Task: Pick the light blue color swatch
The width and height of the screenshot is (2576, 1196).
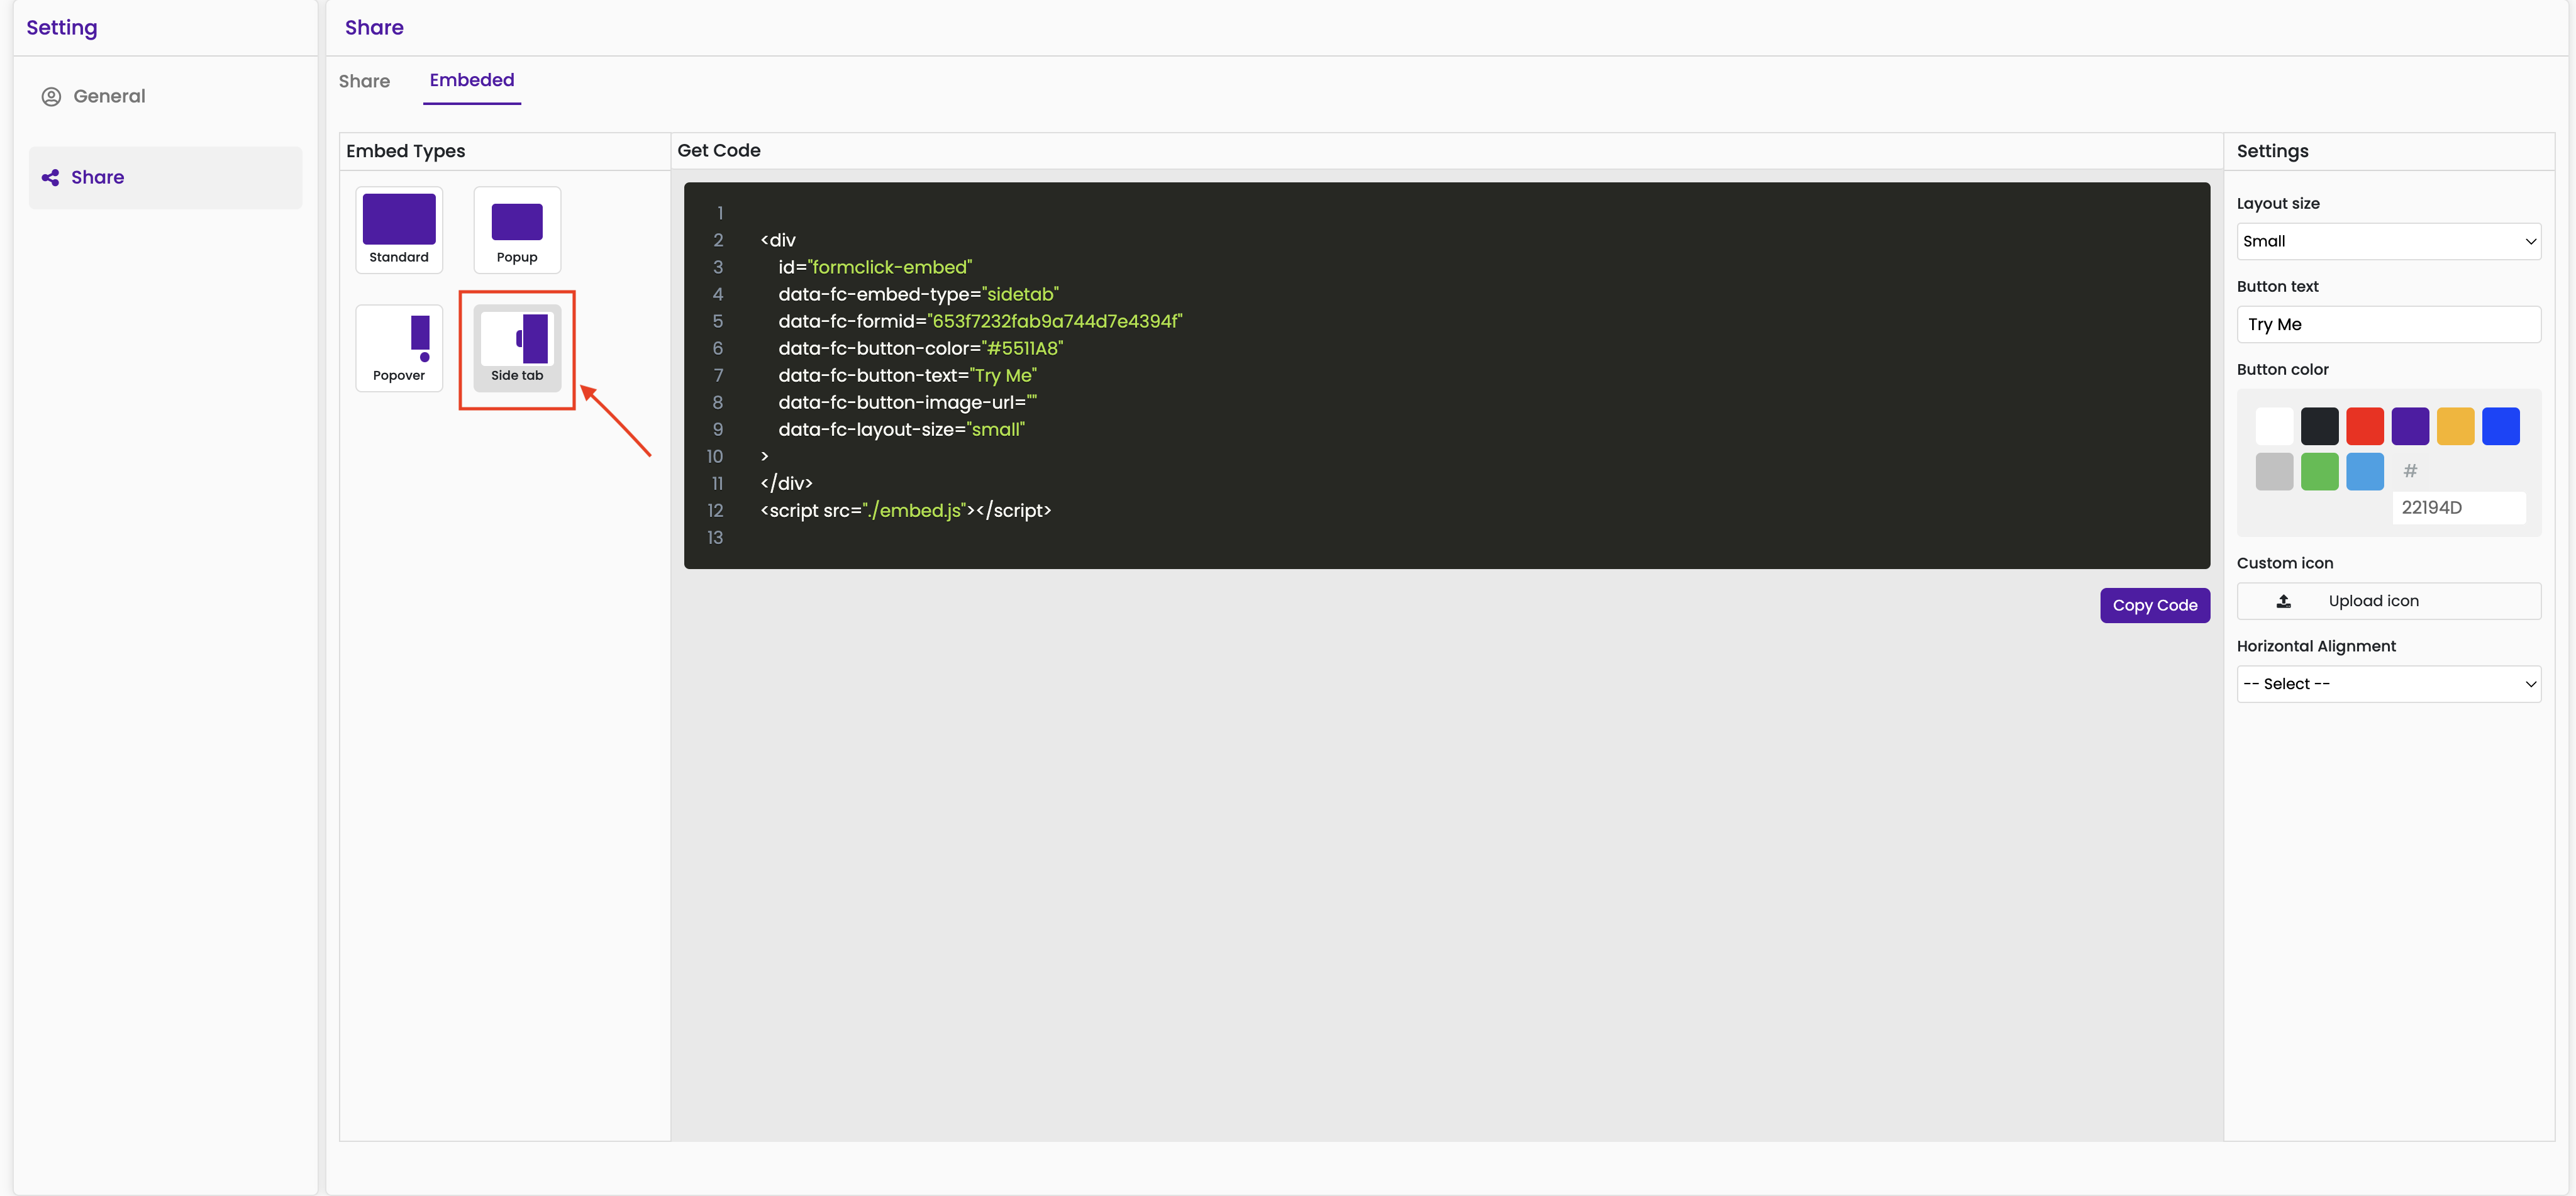Action: click(x=2365, y=471)
